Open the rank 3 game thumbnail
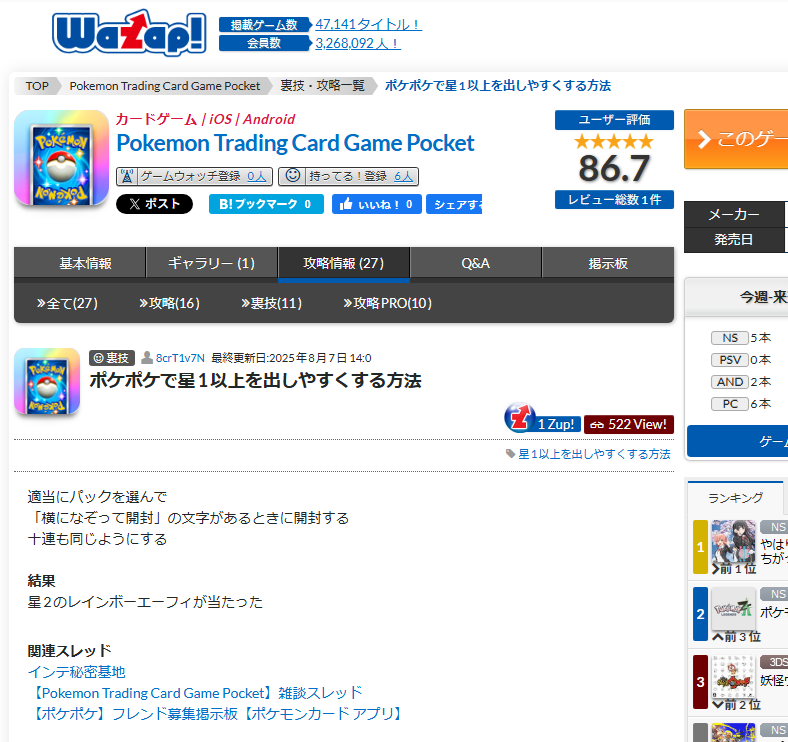The image size is (788, 742). pyautogui.click(x=734, y=677)
